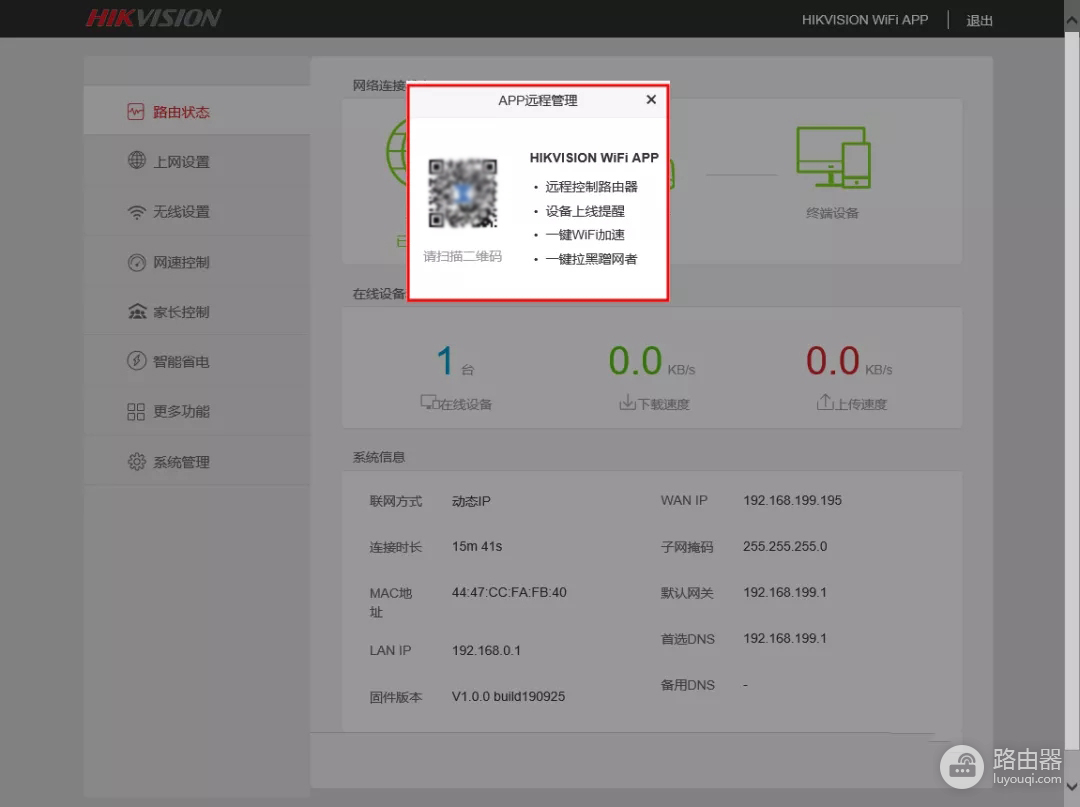Click the 系统管理 gear icon
The height and width of the screenshot is (807, 1080).
[x=134, y=461]
